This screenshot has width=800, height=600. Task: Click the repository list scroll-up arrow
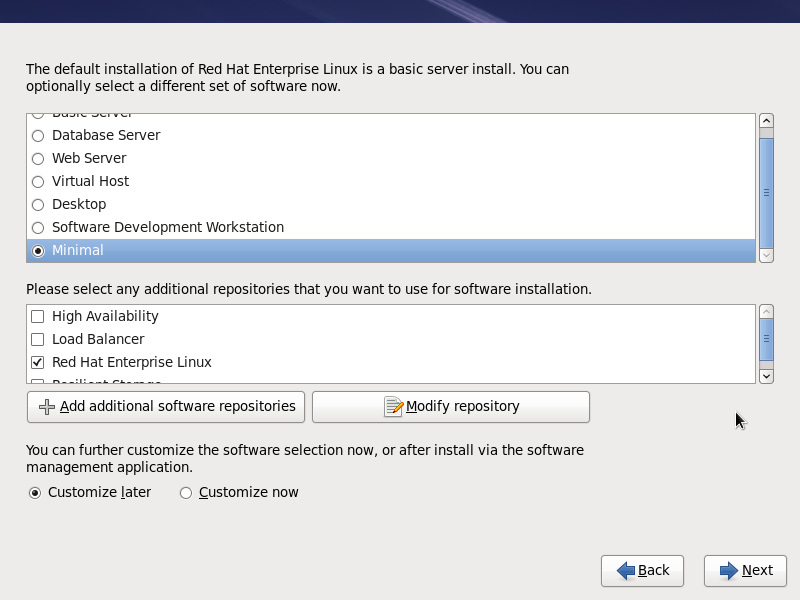point(766,312)
